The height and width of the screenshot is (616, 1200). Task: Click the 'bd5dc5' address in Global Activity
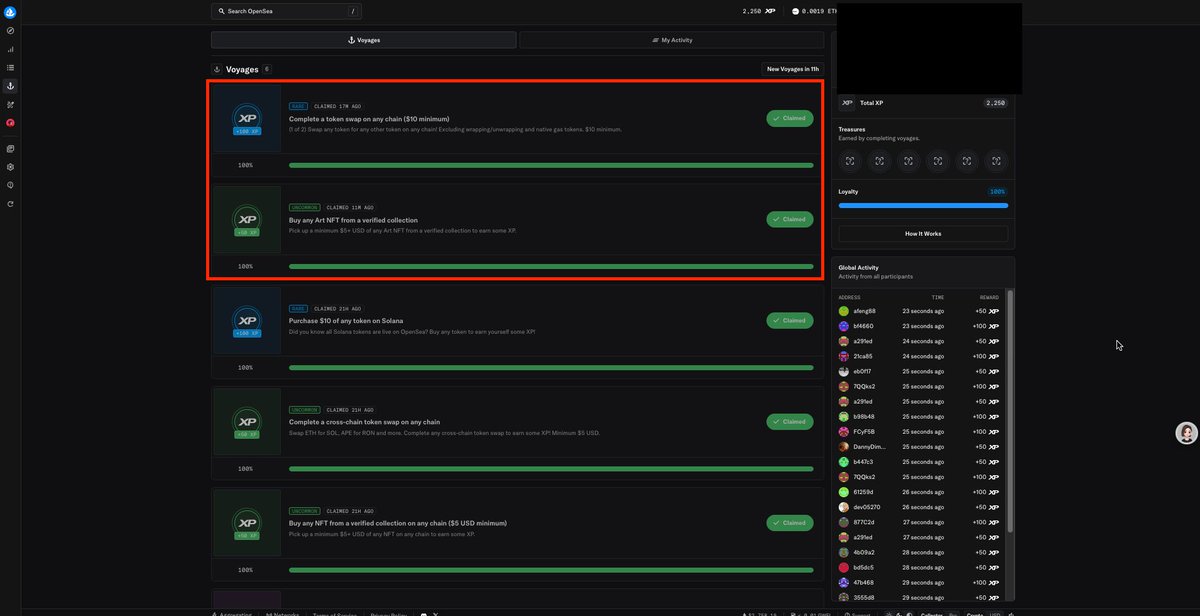tap(865, 567)
